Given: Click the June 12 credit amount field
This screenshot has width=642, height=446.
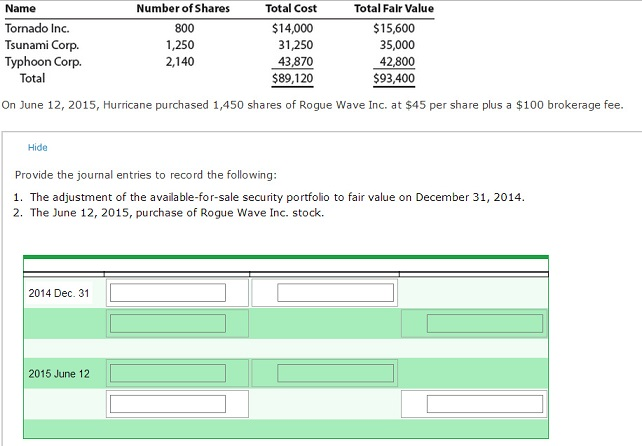Looking at the screenshot, I should [485, 404].
